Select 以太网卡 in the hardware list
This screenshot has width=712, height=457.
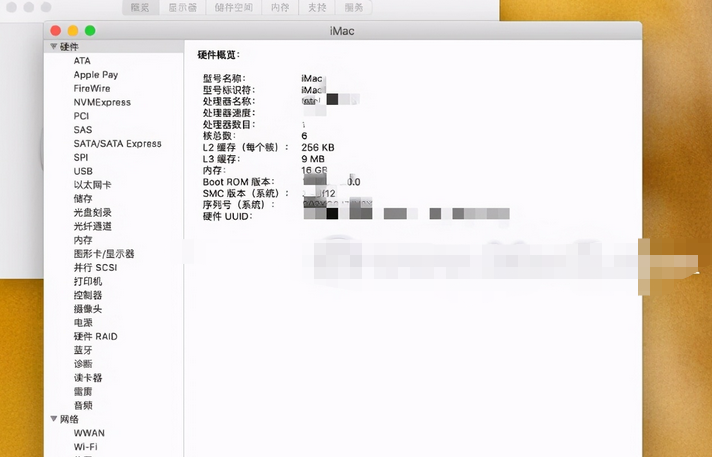[92, 185]
